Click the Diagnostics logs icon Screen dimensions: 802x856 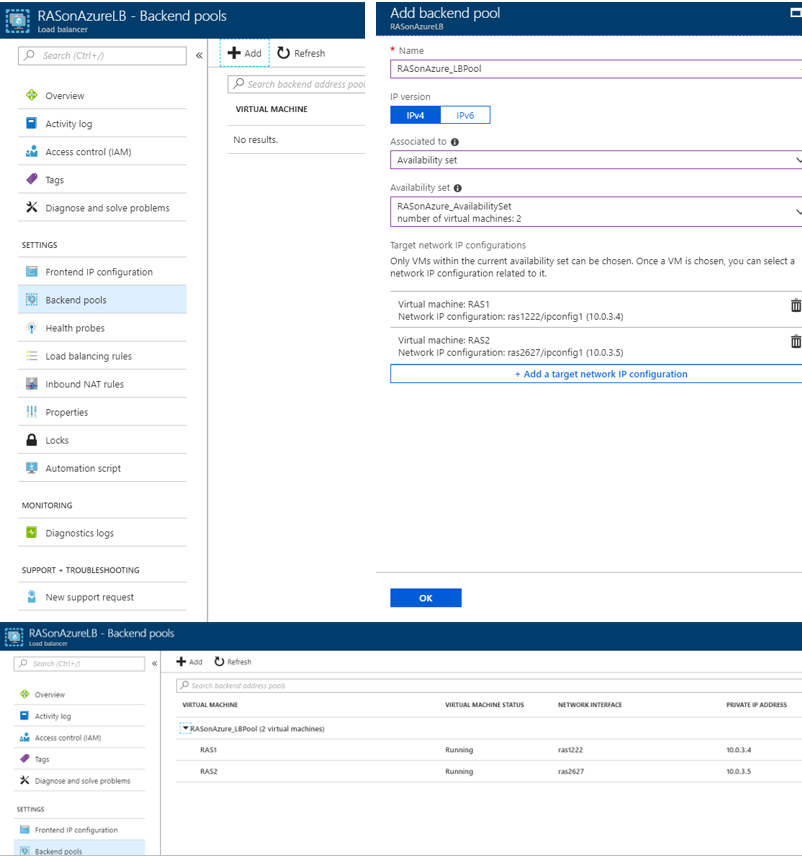[31, 533]
